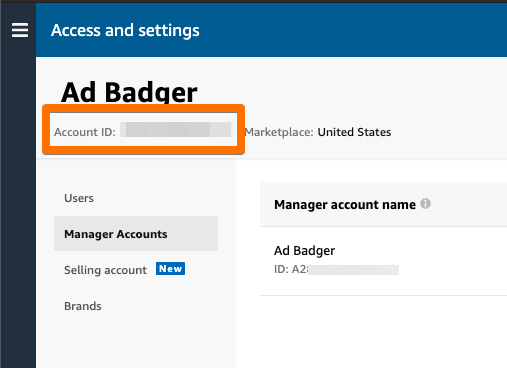Click the New badge beside Selling account
The height and width of the screenshot is (368, 507).
(170, 269)
